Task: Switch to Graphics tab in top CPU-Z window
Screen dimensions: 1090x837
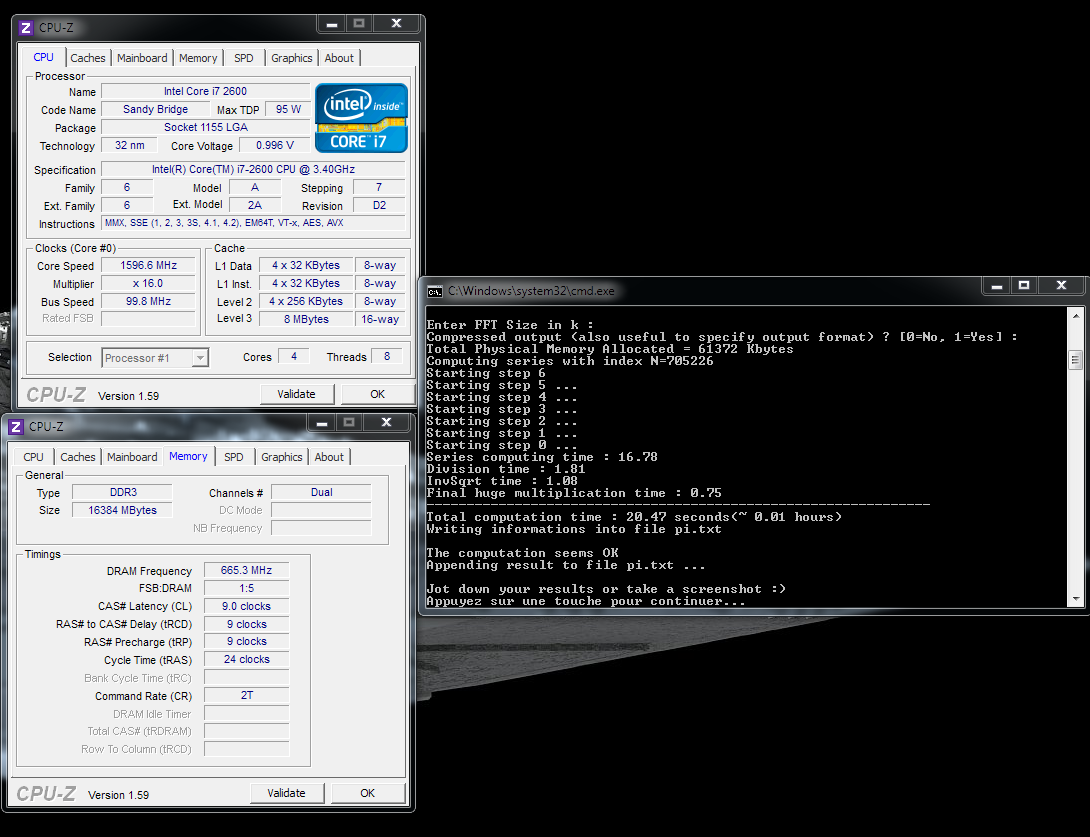Action: point(291,58)
